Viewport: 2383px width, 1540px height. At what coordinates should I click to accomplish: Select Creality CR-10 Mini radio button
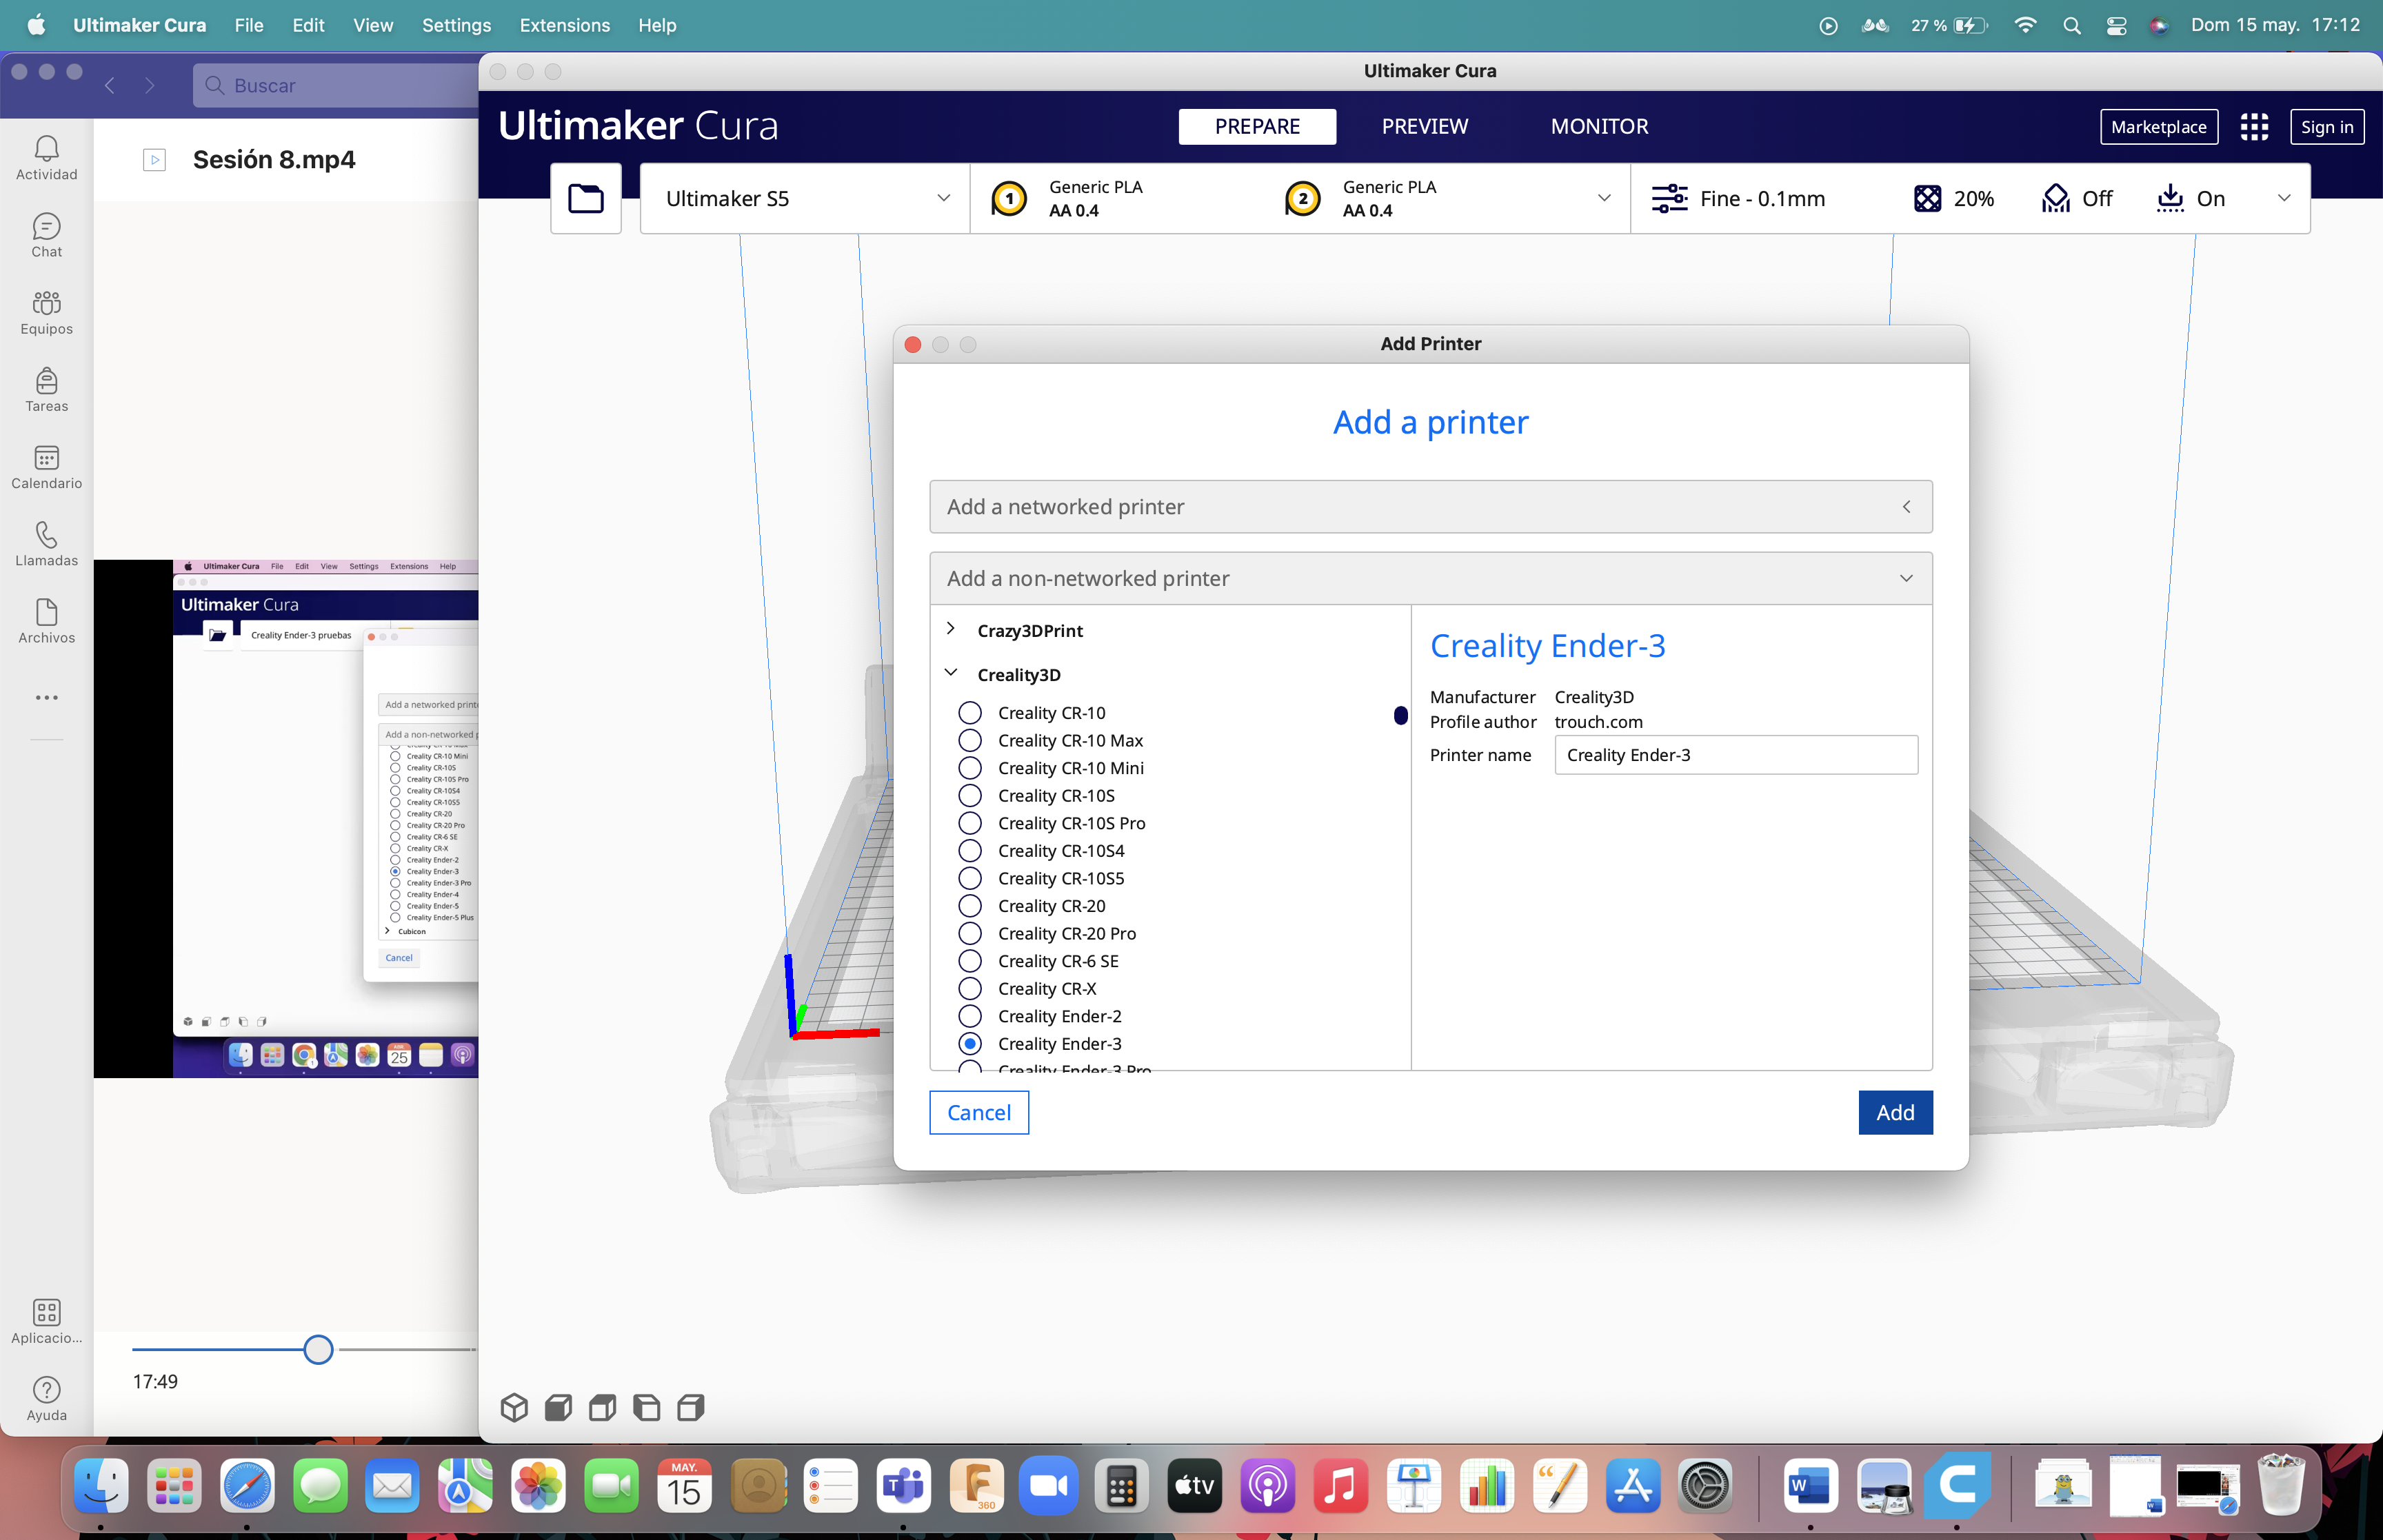[x=969, y=767]
